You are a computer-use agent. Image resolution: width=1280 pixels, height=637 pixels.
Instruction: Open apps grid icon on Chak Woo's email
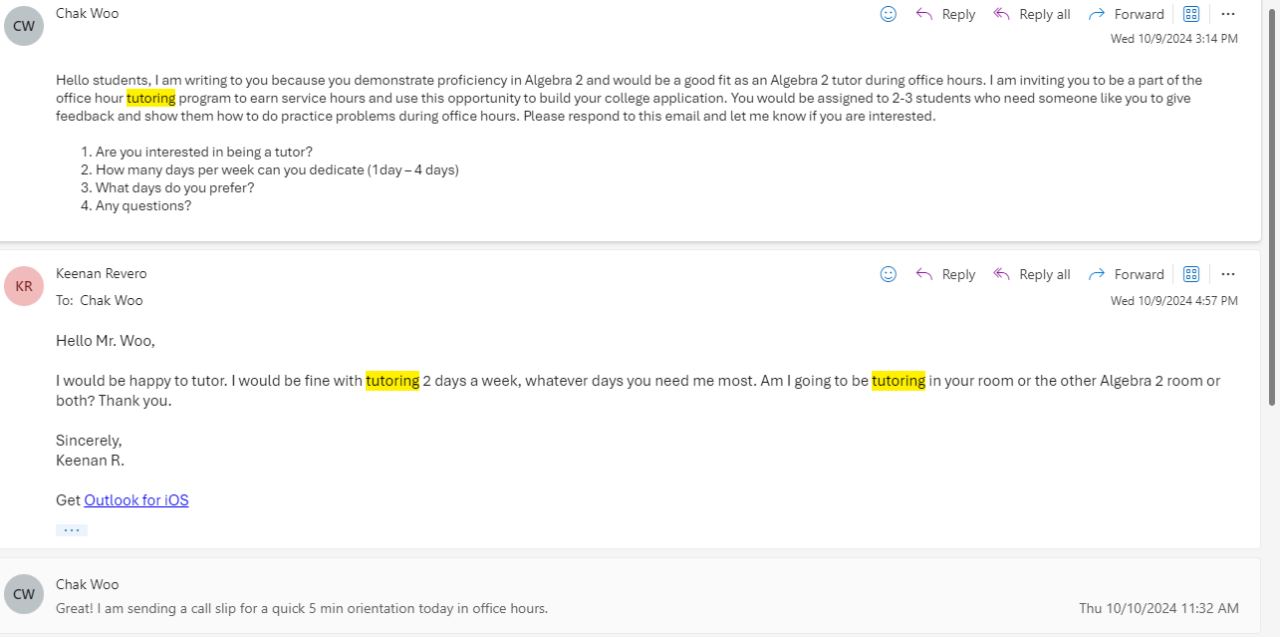(1191, 14)
